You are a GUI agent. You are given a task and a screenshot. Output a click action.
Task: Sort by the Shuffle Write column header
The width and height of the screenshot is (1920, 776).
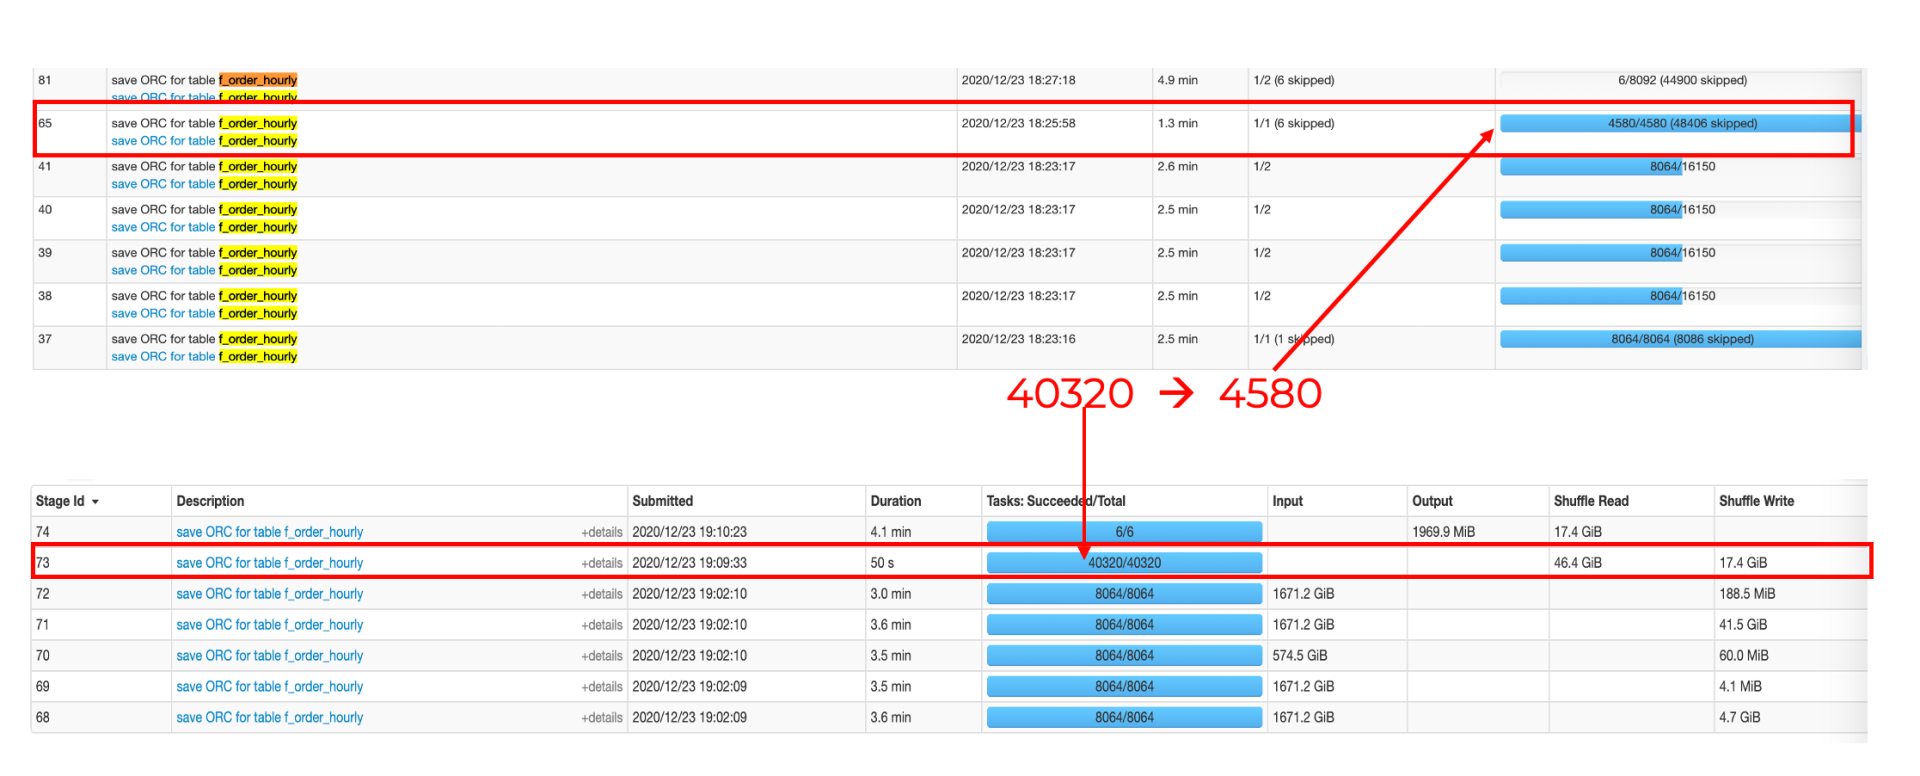point(1755,502)
